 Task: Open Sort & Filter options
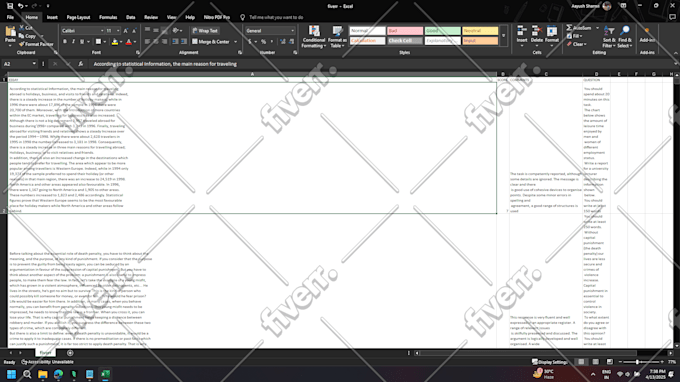click(x=608, y=37)
